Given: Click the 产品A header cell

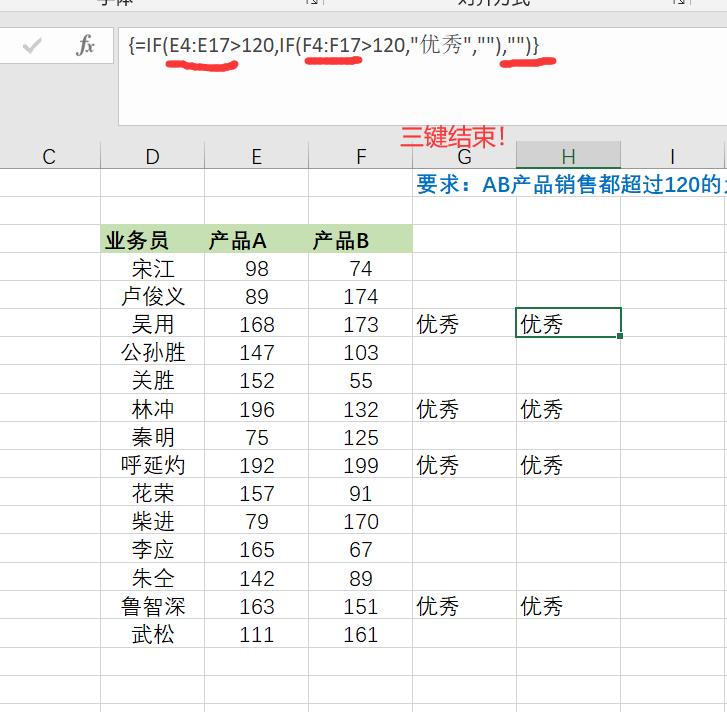Looking at the screenshot, I should point(256,240).
